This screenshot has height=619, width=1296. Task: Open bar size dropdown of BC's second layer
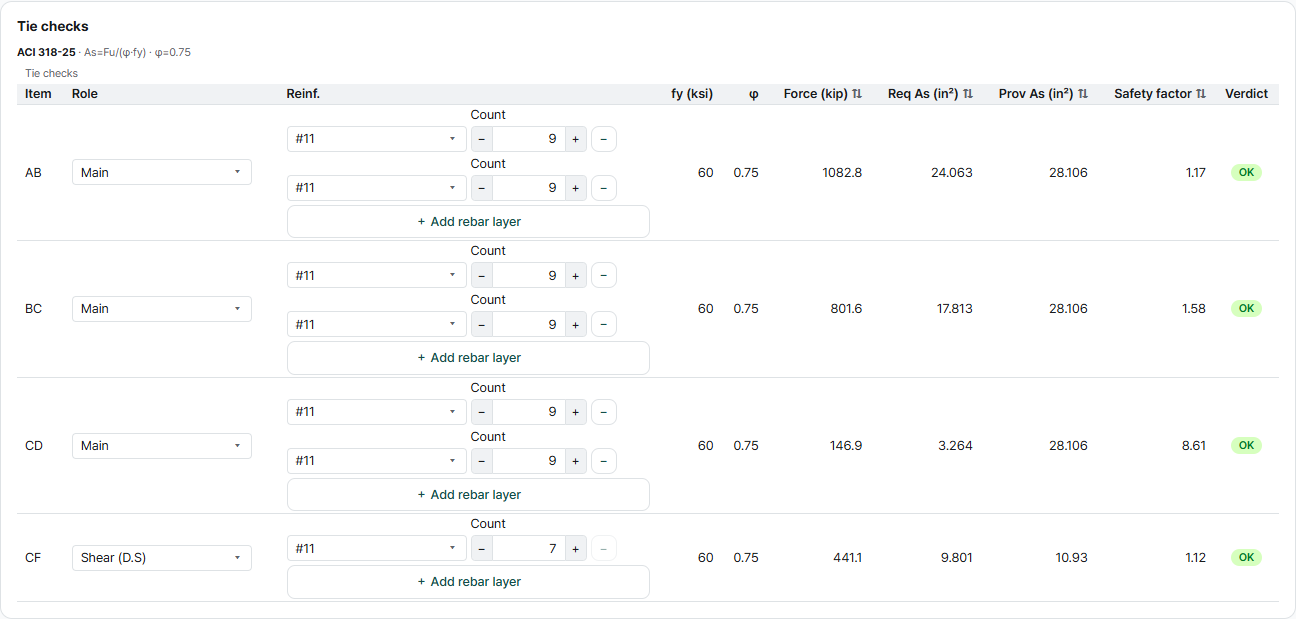pos(377,324)
